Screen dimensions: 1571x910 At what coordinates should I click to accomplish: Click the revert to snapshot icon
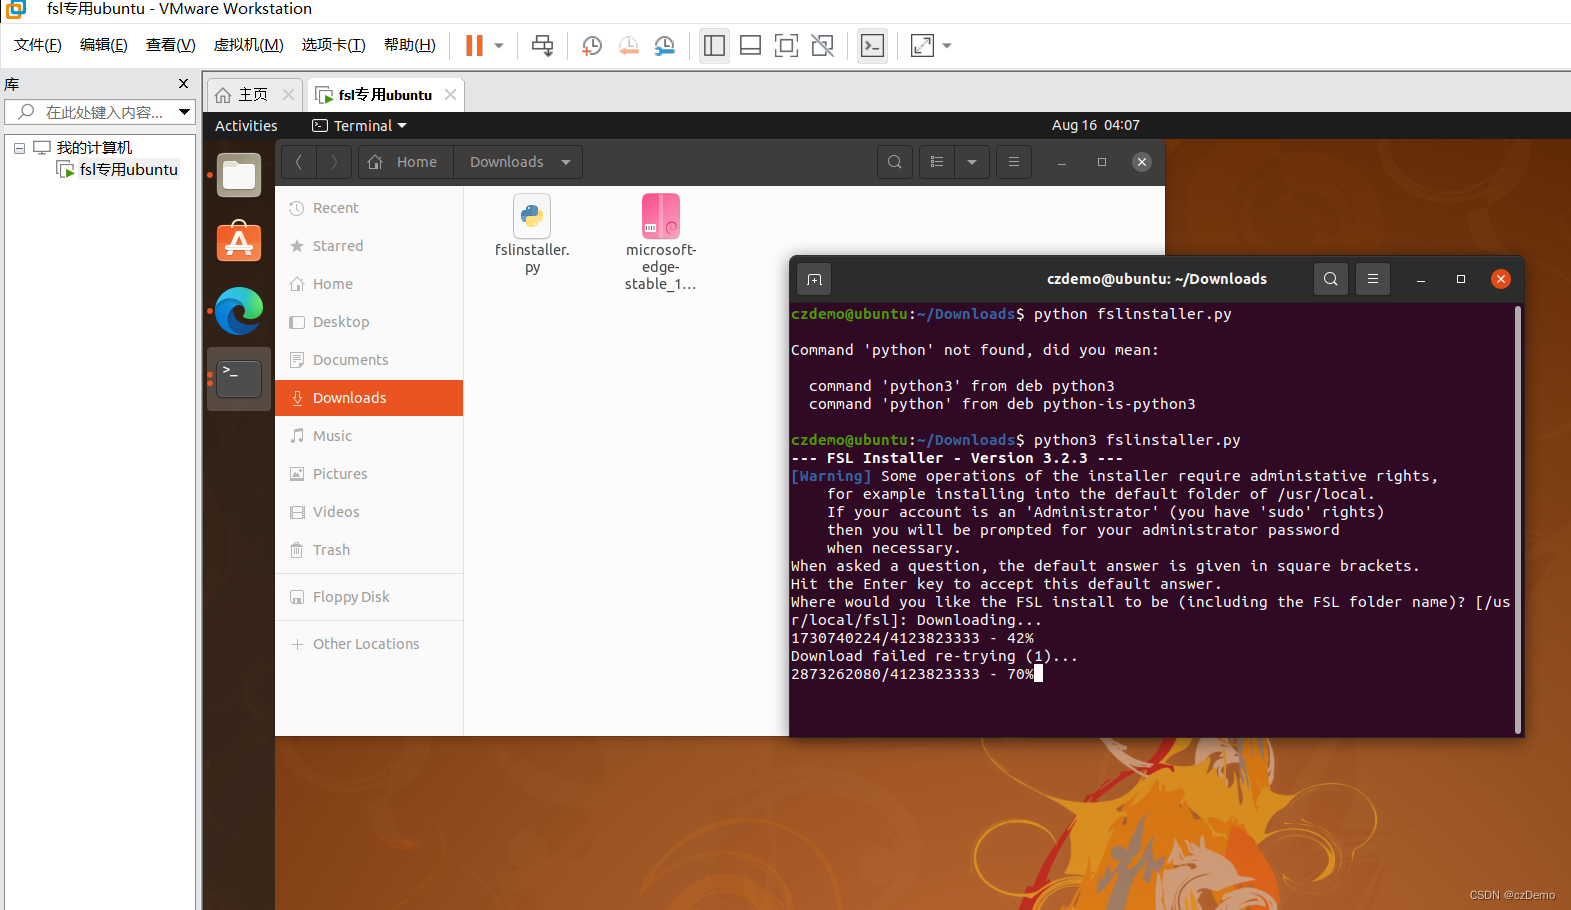(628, 45)
